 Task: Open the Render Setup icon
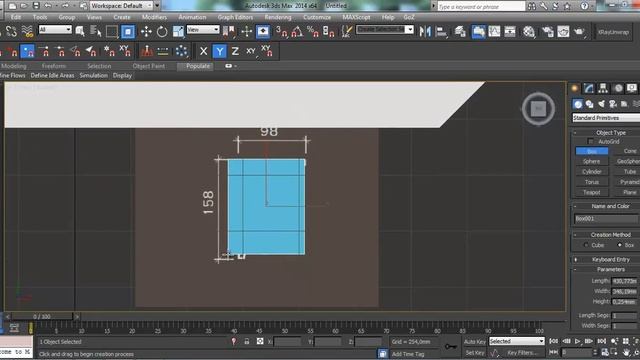[x=547, y=31]
